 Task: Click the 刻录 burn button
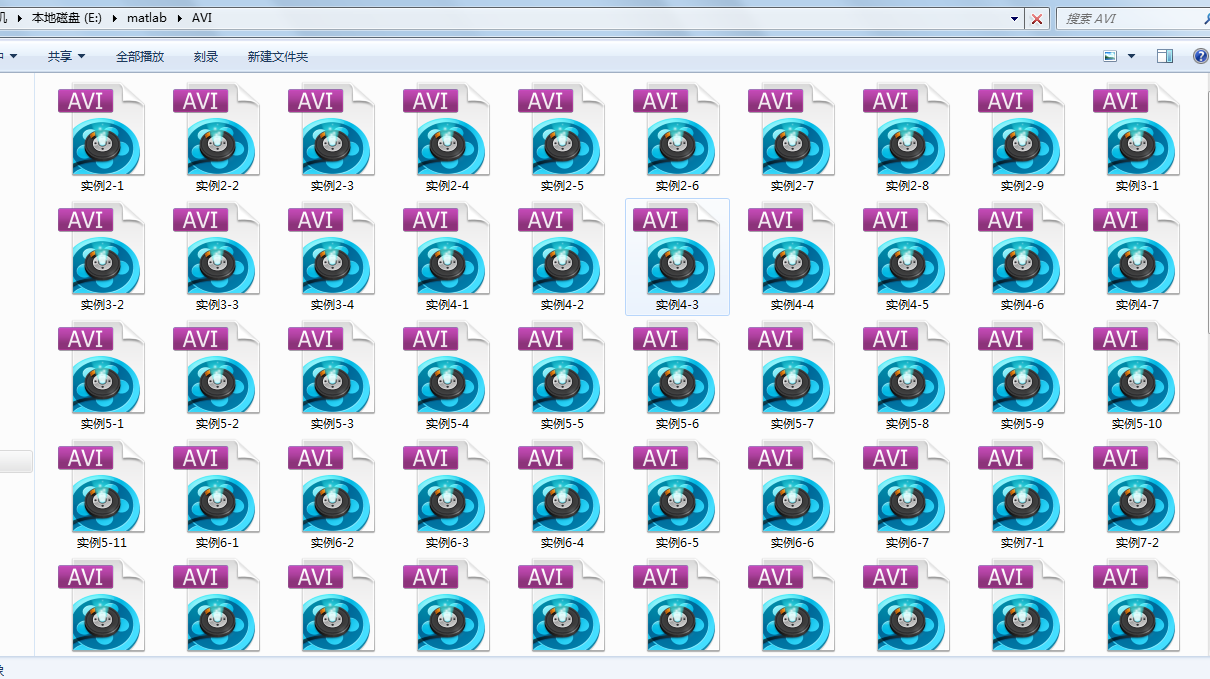(x=206, y=57)
